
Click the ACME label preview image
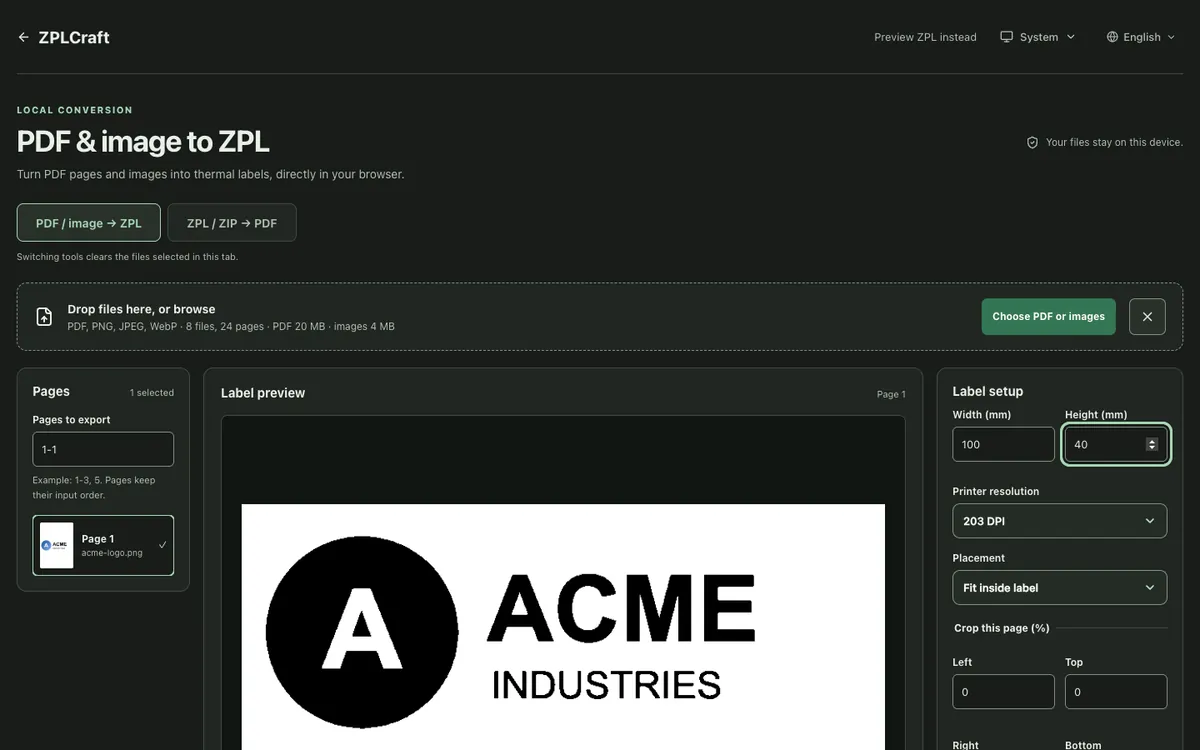[563, 627]
